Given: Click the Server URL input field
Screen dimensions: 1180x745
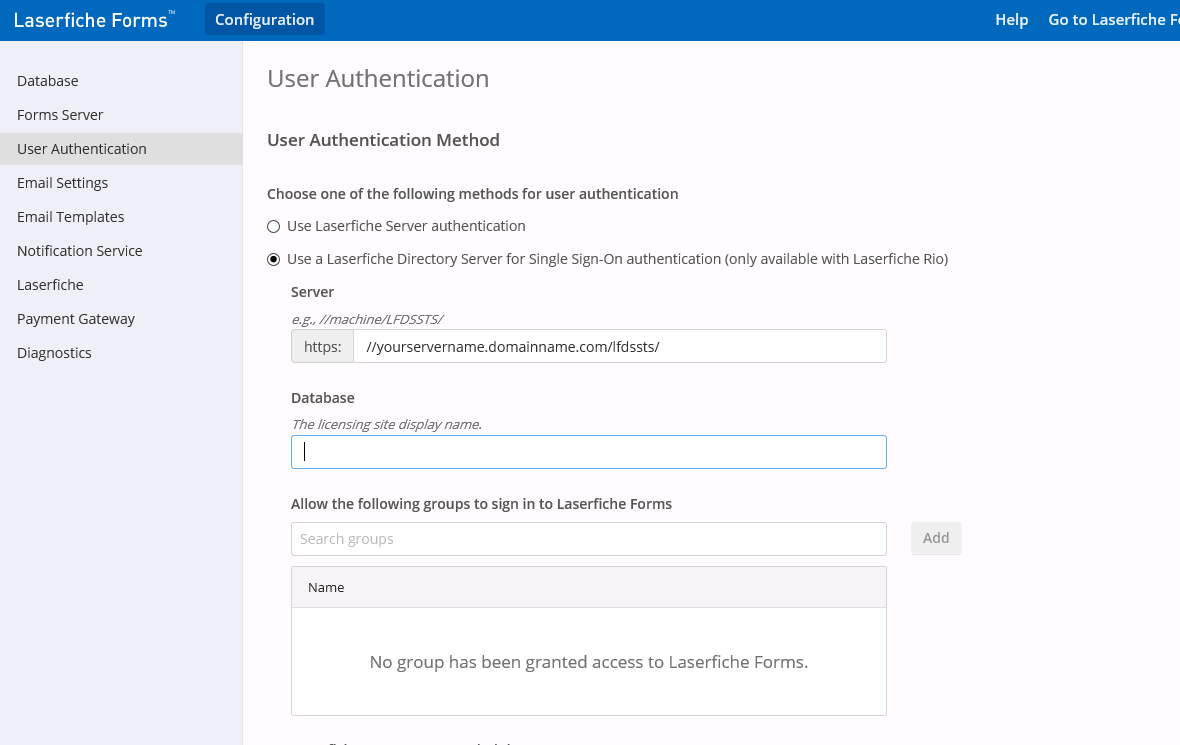Looking at the screenshot, I should tap(619, 346).
